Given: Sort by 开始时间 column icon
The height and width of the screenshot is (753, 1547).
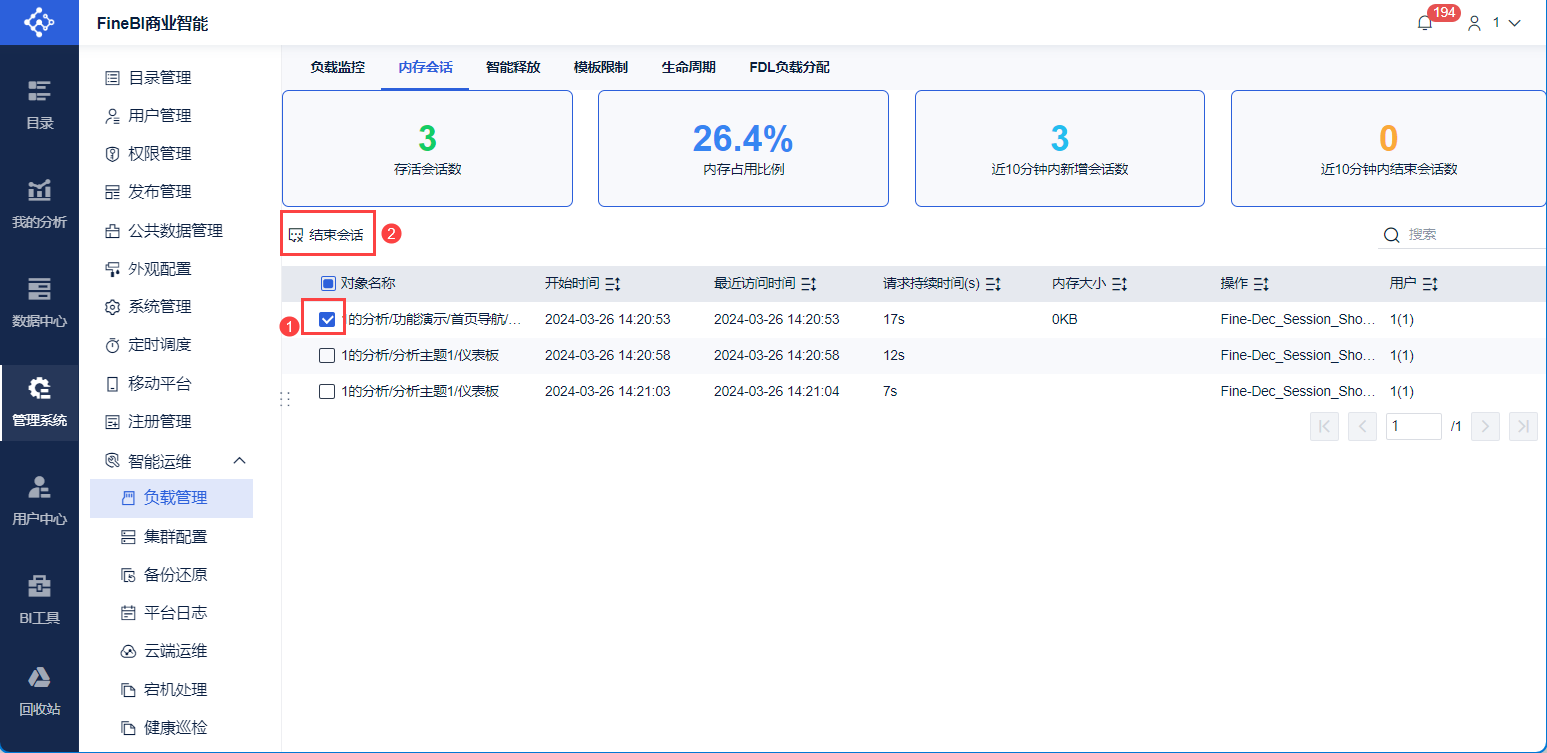Looking at the screenshot, I should click(x=613, y=284).
